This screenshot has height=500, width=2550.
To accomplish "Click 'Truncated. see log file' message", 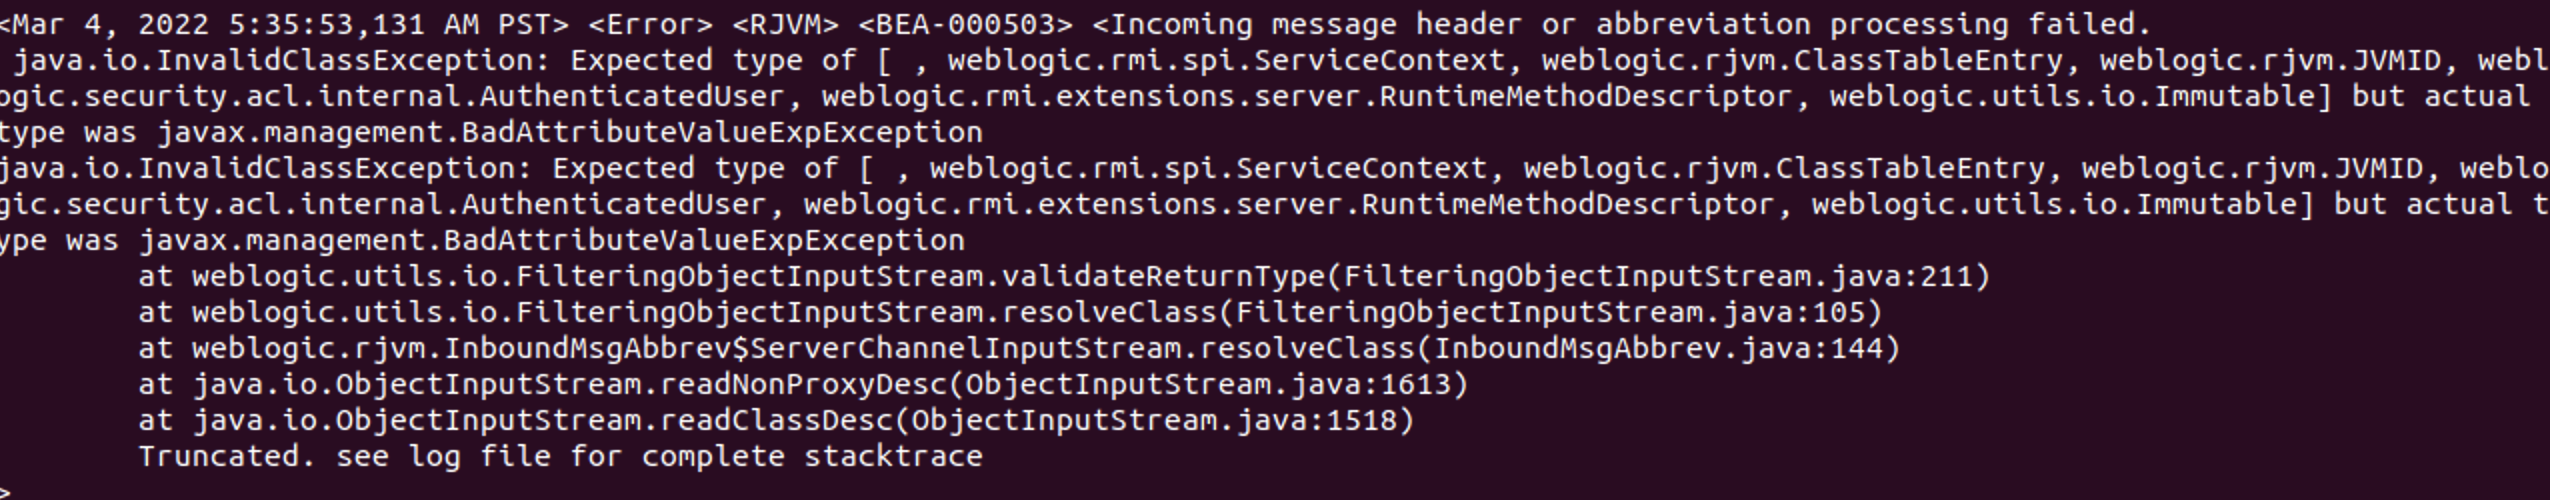I will click(x=560, y=456).
